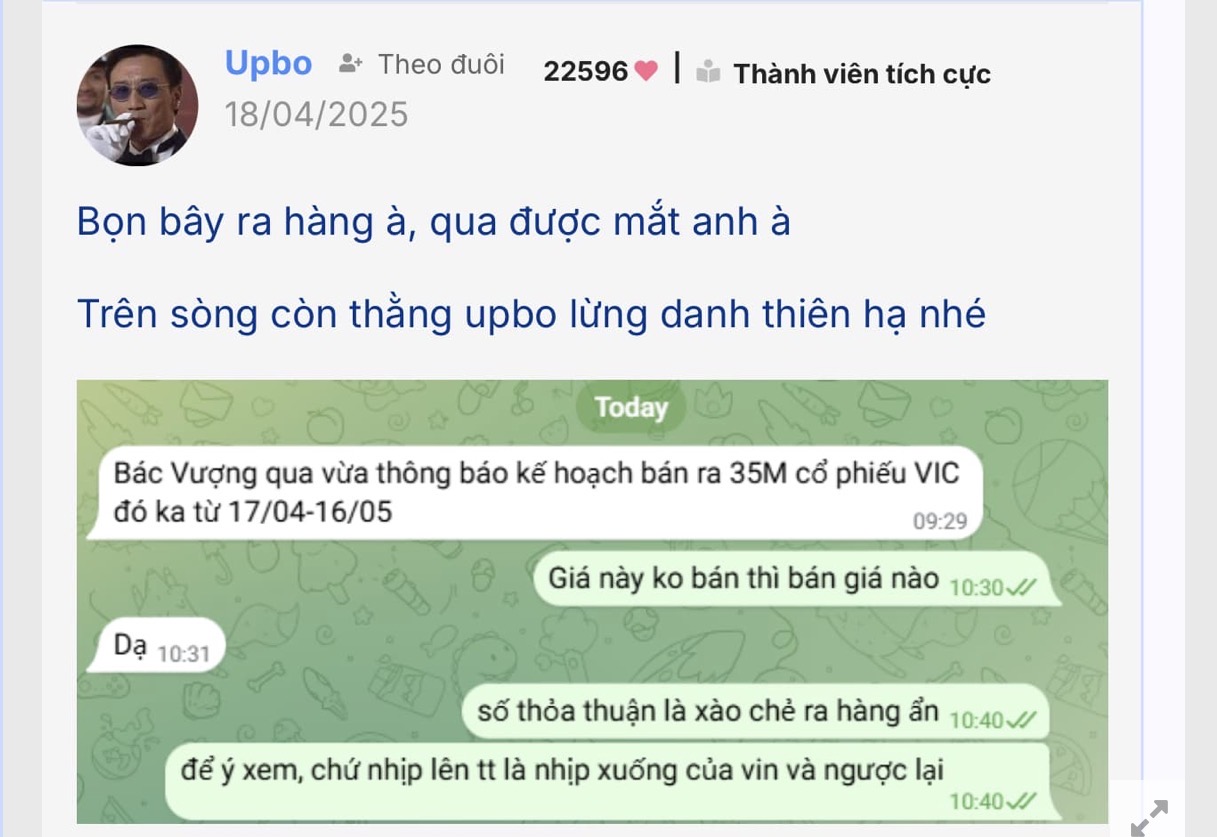Select the Bác Vượng 35M VIC message bubble

click(x=533, y=493)
